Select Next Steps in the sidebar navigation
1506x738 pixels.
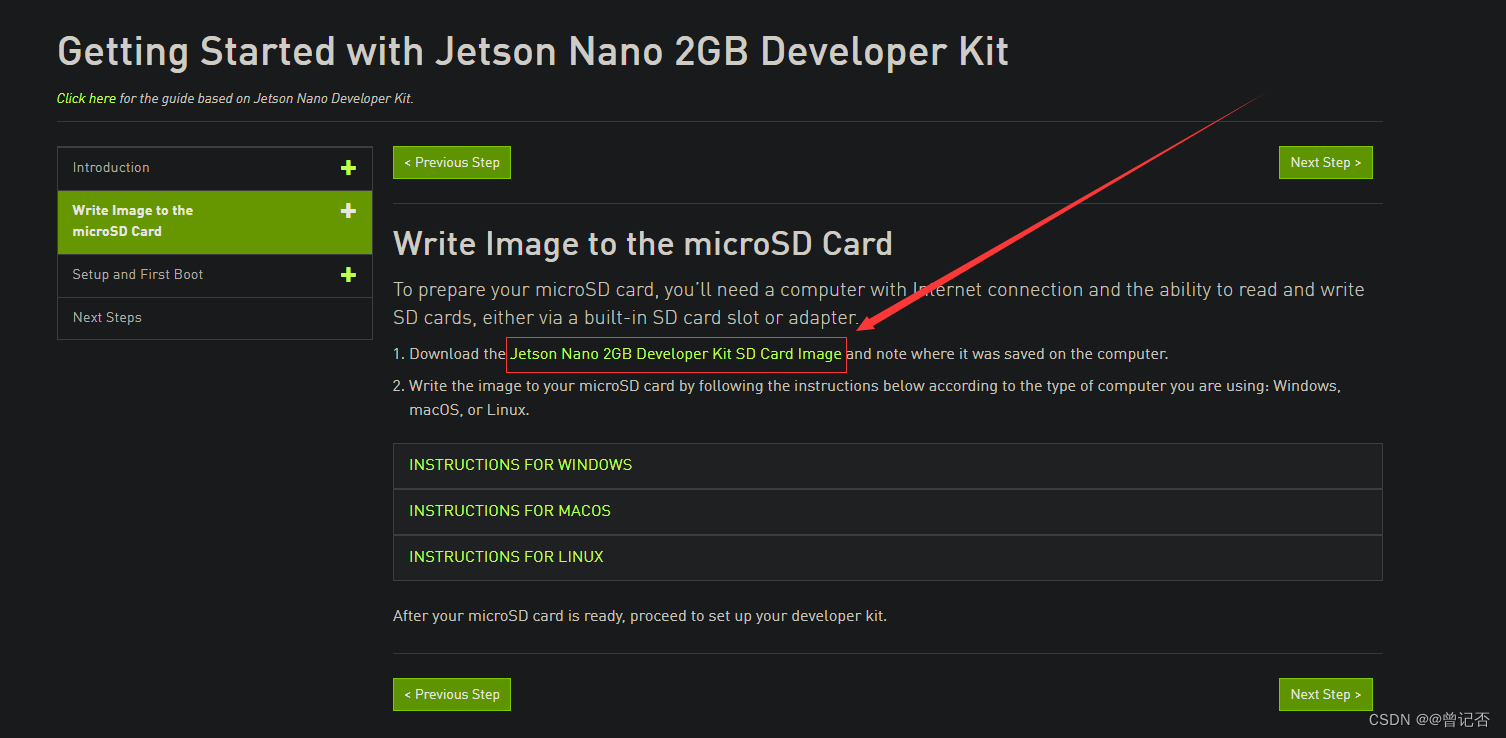107,318
